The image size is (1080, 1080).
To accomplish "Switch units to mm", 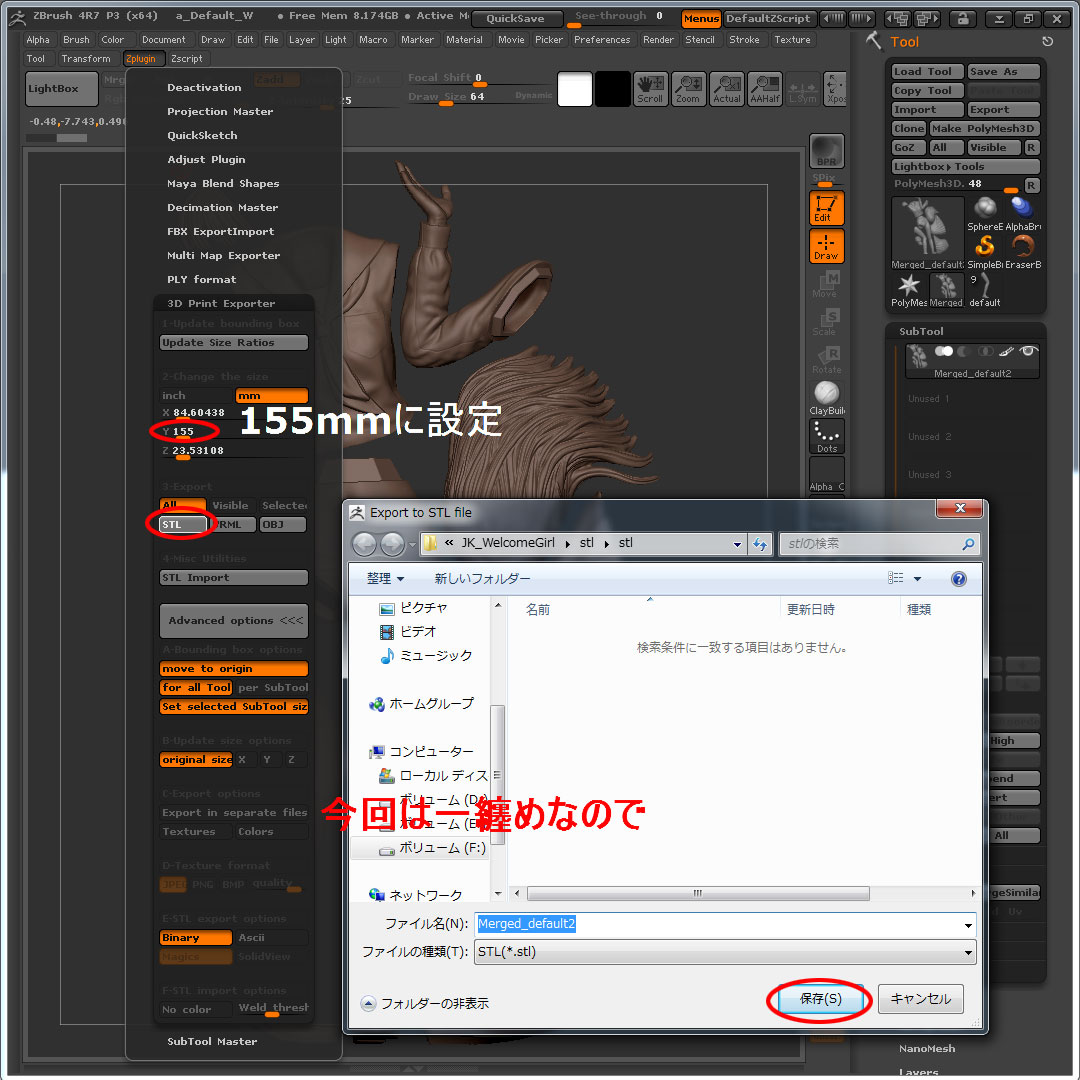I will pos(271,395).
